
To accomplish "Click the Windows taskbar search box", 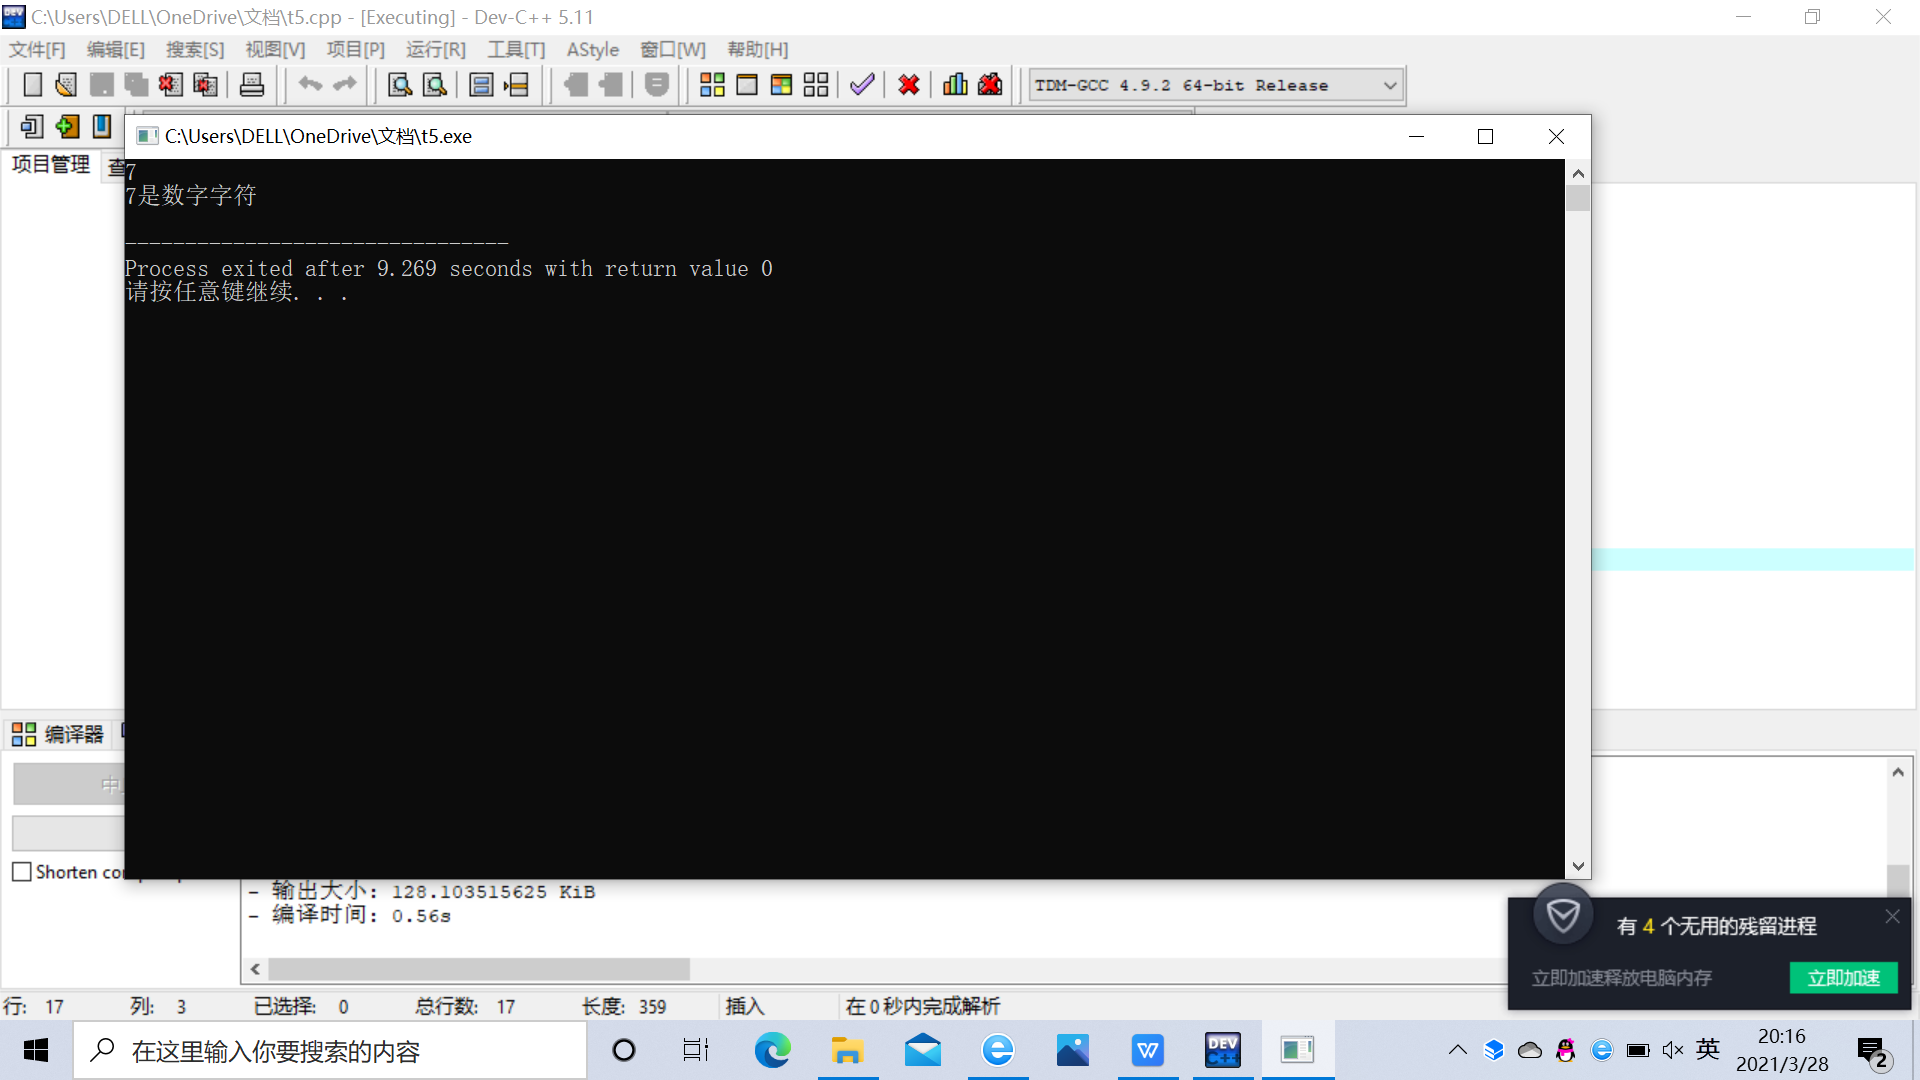I will tap(330, 1051).
